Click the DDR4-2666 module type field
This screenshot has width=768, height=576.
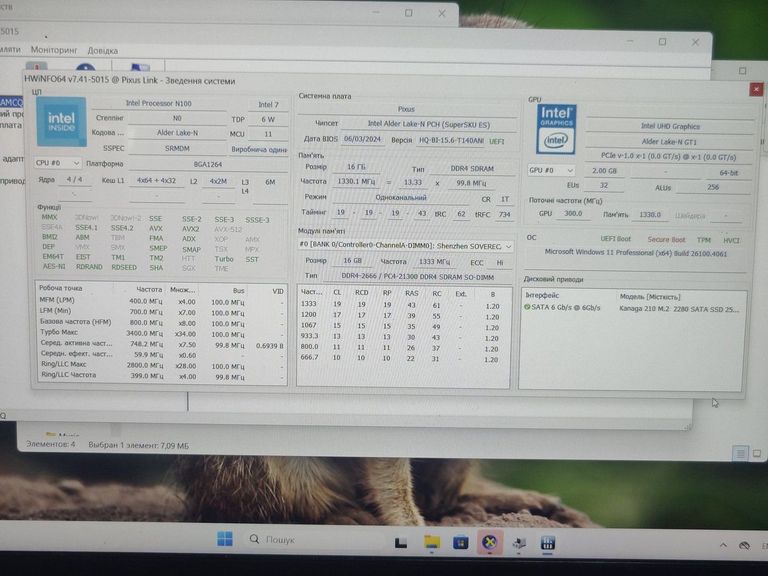coord(417,277)
